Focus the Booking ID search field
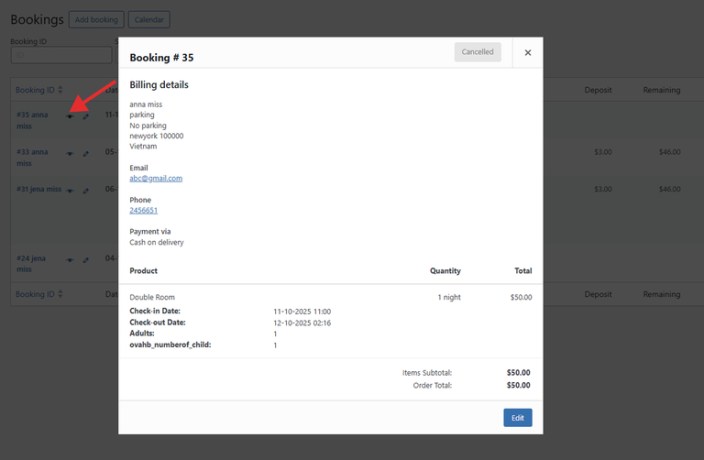704x460 pixels. (x=60, y=56)
